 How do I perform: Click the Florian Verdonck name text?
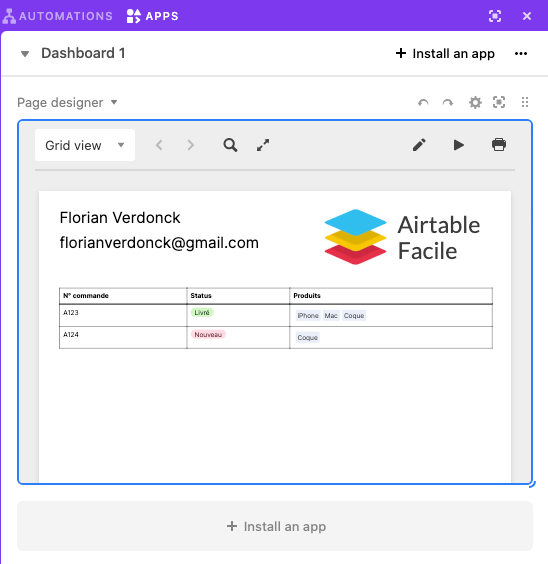click(120, 218)
